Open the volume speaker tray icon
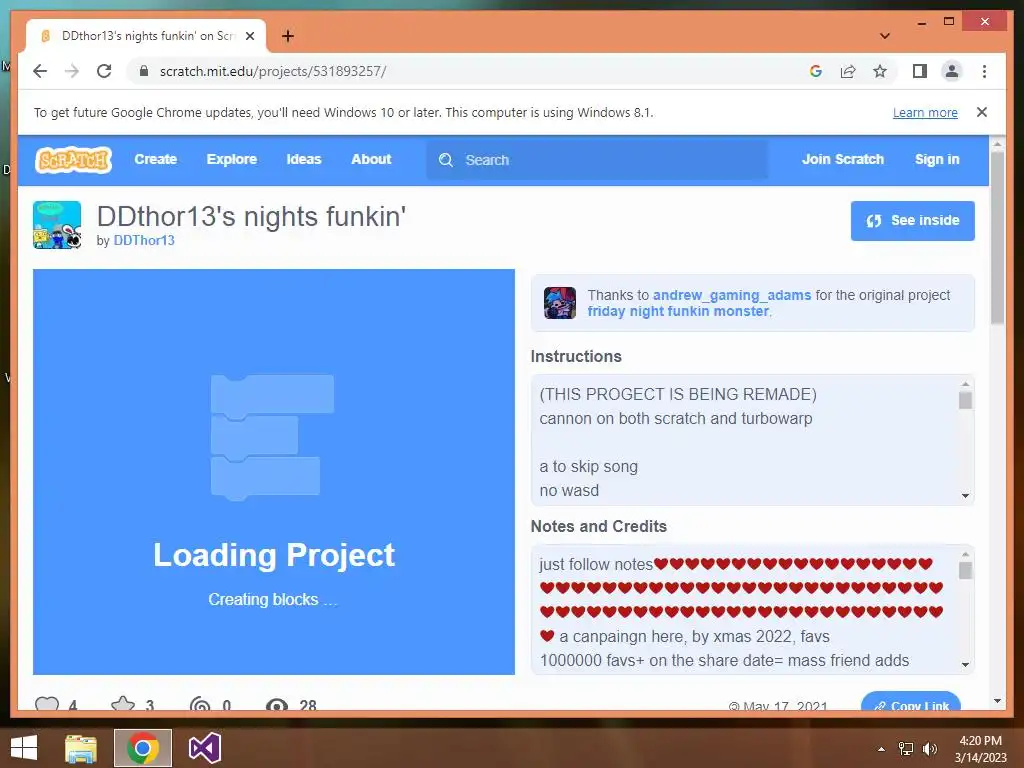This screenshot has width=1024, height=768. click(929, 749)
